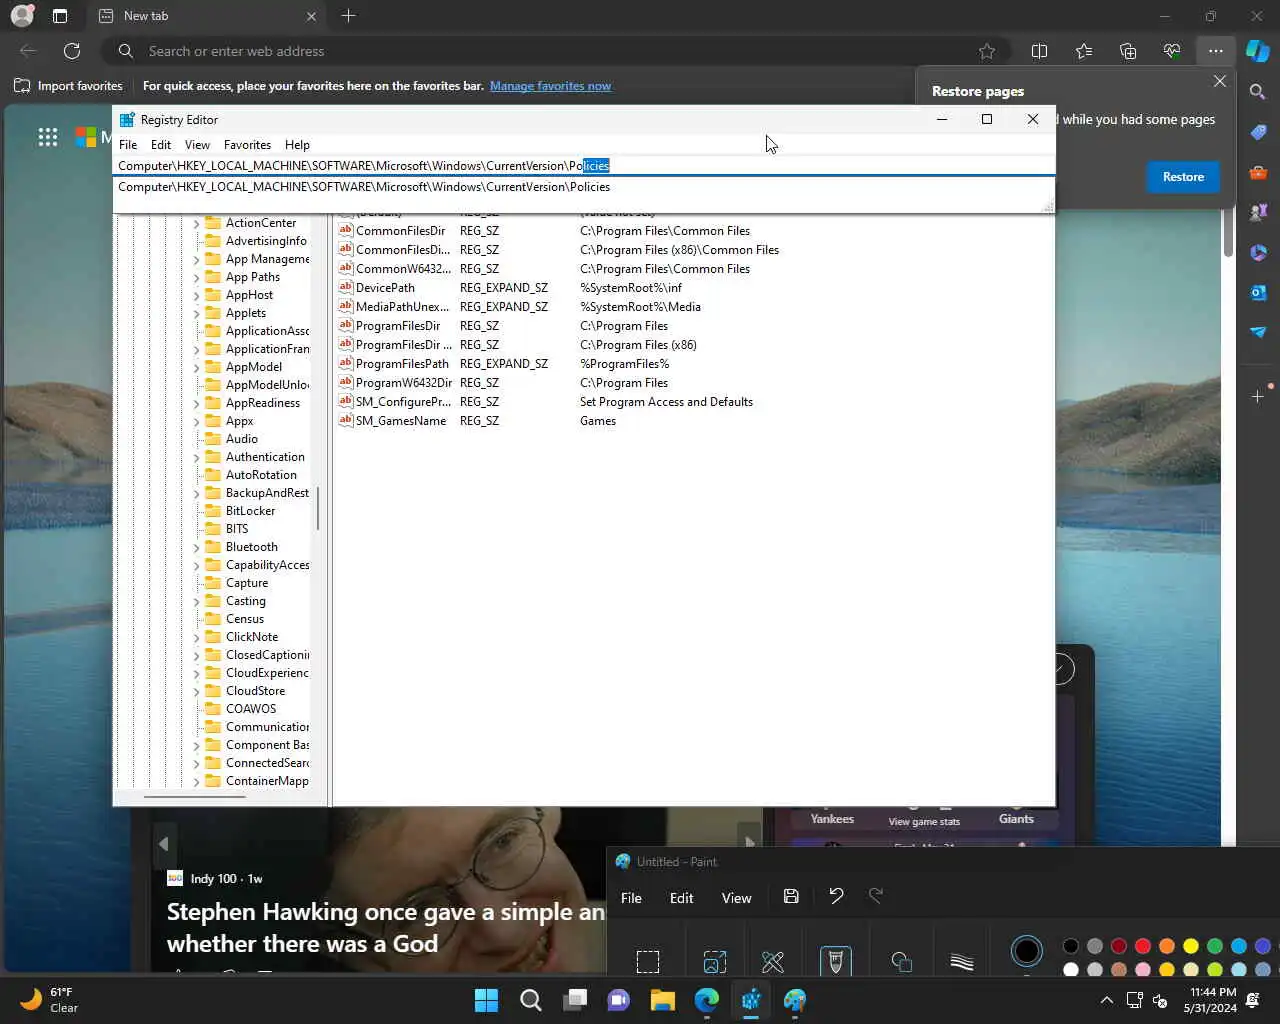
Task: Expand App Paths registry key
Action: pos(196,278)
